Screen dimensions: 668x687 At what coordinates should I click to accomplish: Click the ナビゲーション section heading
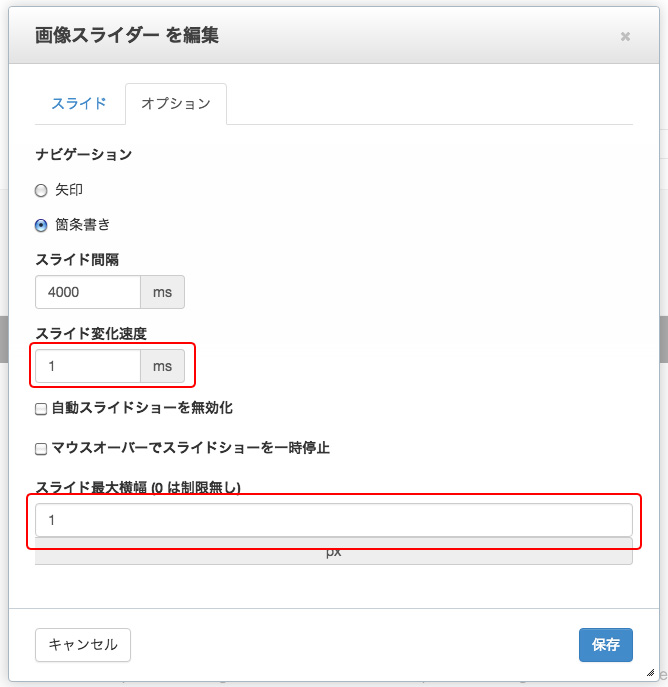click(x=84, y=154)
